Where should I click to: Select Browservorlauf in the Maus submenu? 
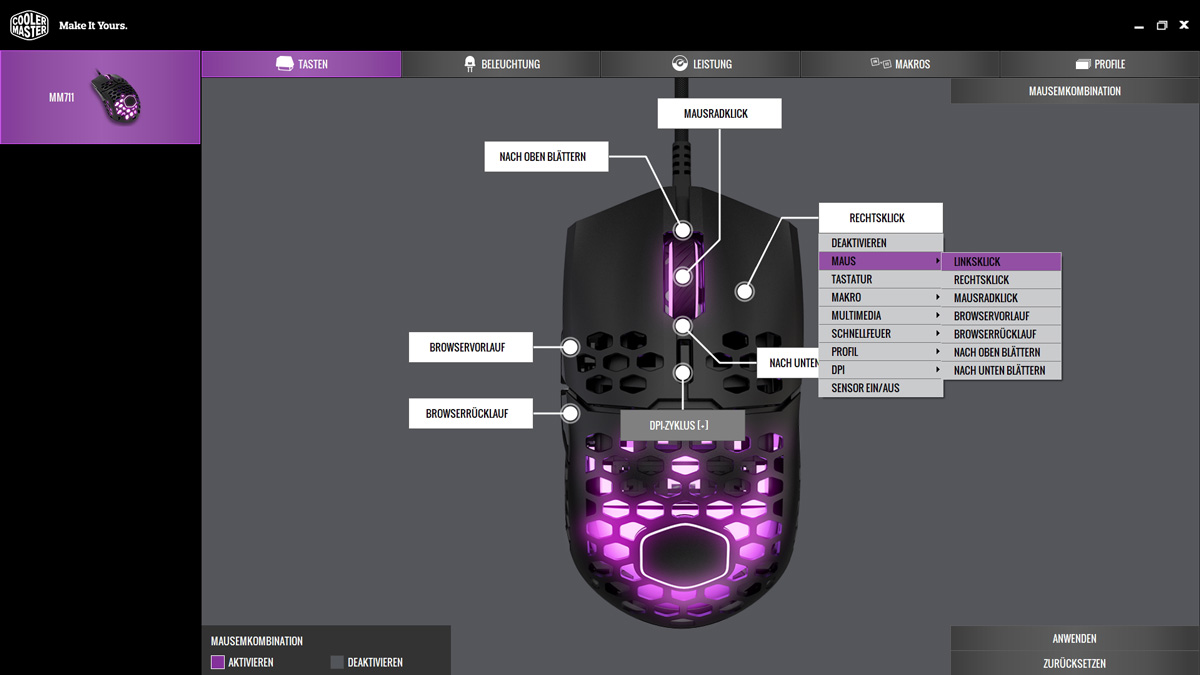point(1002,316)
